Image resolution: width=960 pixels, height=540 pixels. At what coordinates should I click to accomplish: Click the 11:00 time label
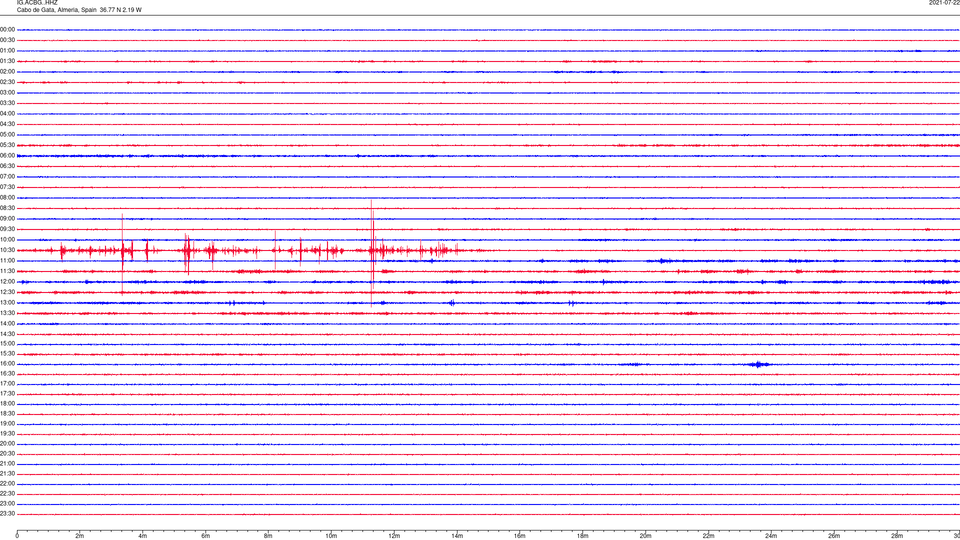coord(7,261)
